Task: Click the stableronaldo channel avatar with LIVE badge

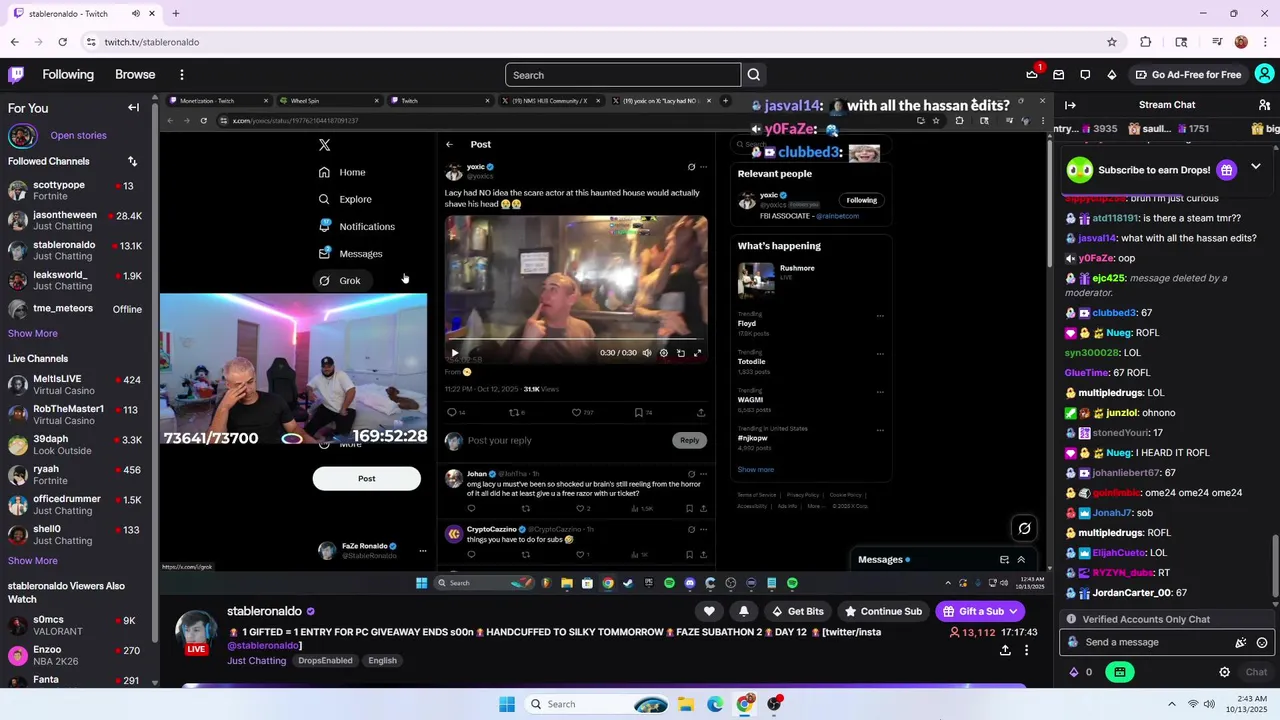Action: (196, 632)
